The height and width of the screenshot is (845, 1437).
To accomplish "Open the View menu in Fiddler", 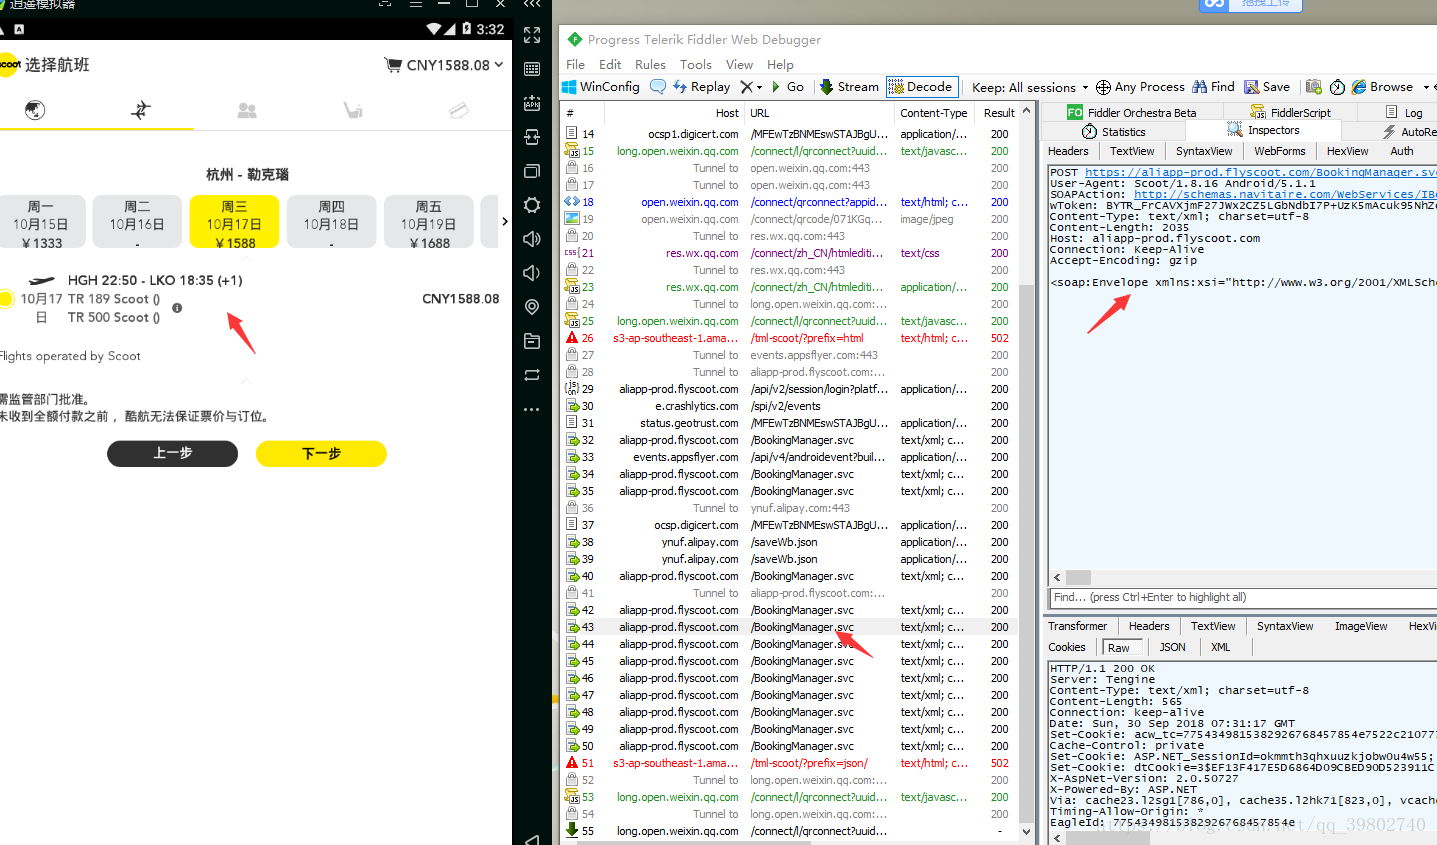I will (740, 64).
